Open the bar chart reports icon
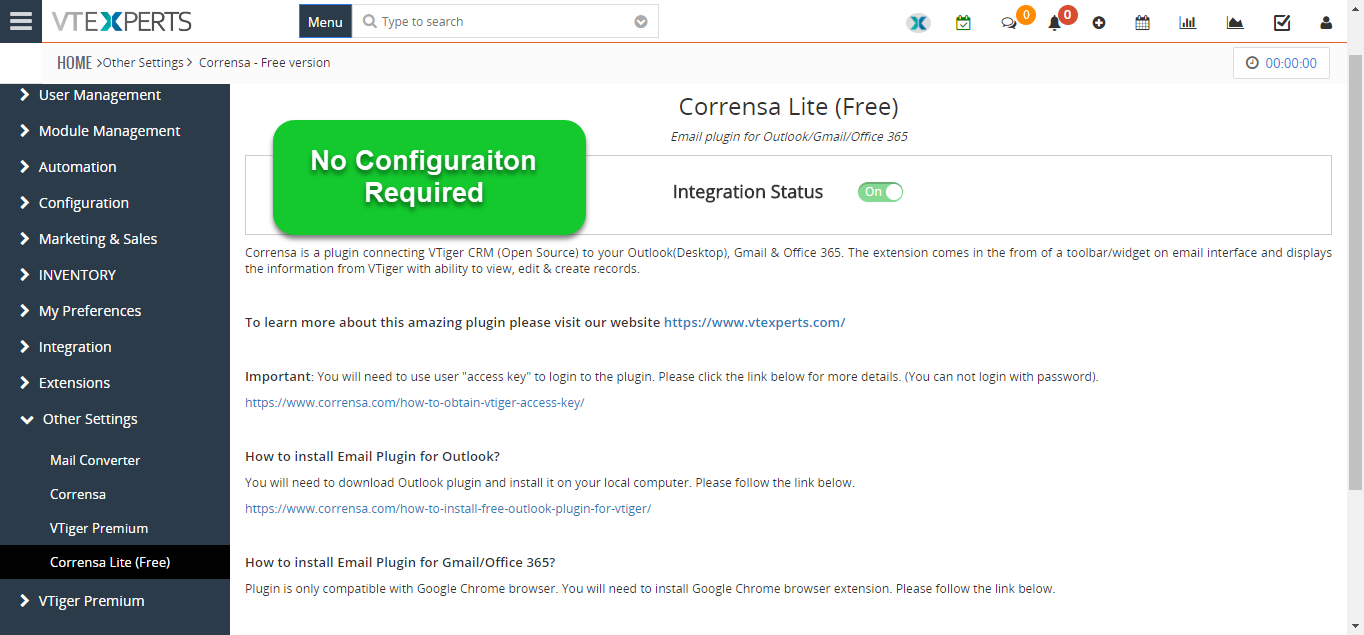Viewport: 1364px width, 635px height. coord(1188,22)
